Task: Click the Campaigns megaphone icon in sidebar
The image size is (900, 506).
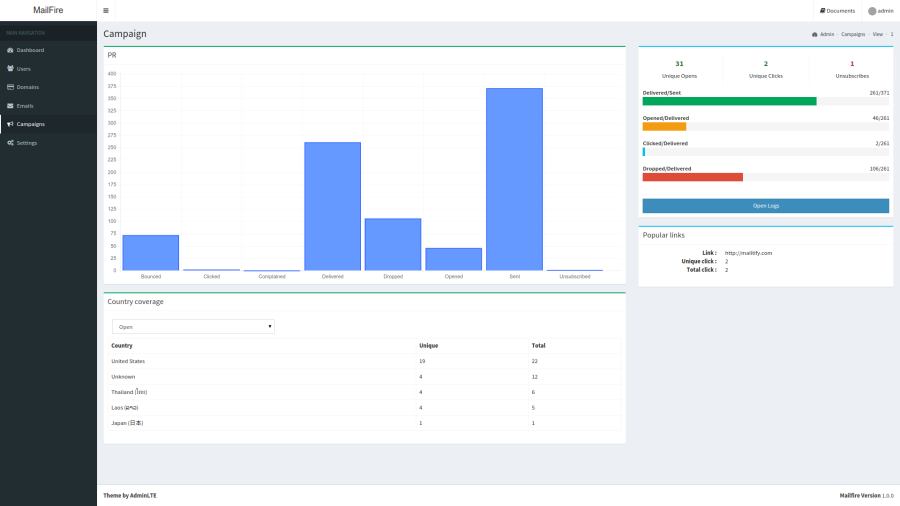Action: tap(10, 124)
